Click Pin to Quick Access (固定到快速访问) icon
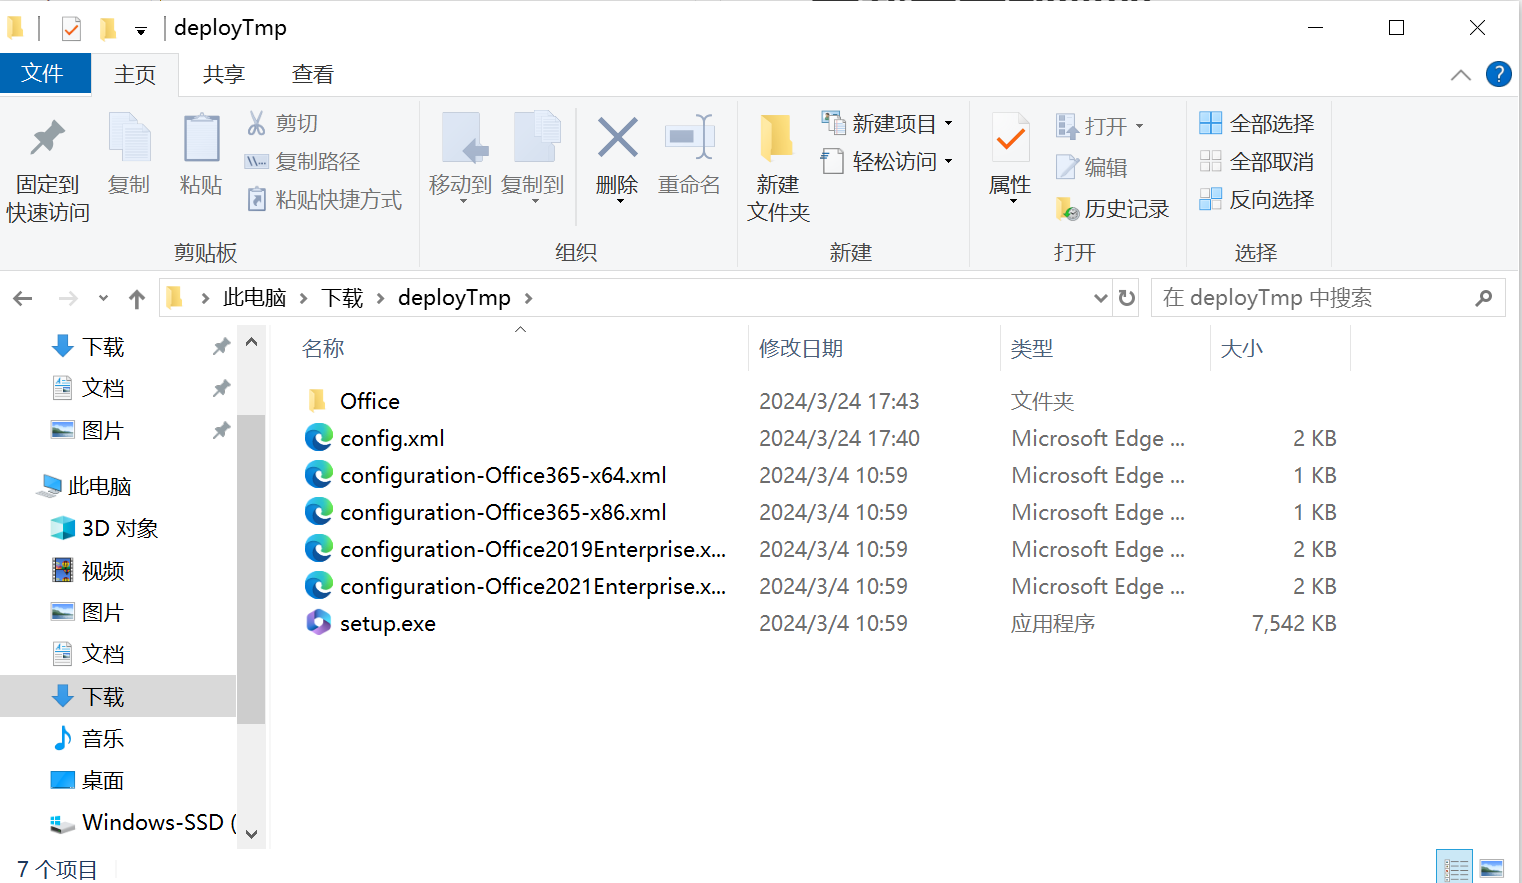This screenshot has height=883, width=1522. point(47,138)
